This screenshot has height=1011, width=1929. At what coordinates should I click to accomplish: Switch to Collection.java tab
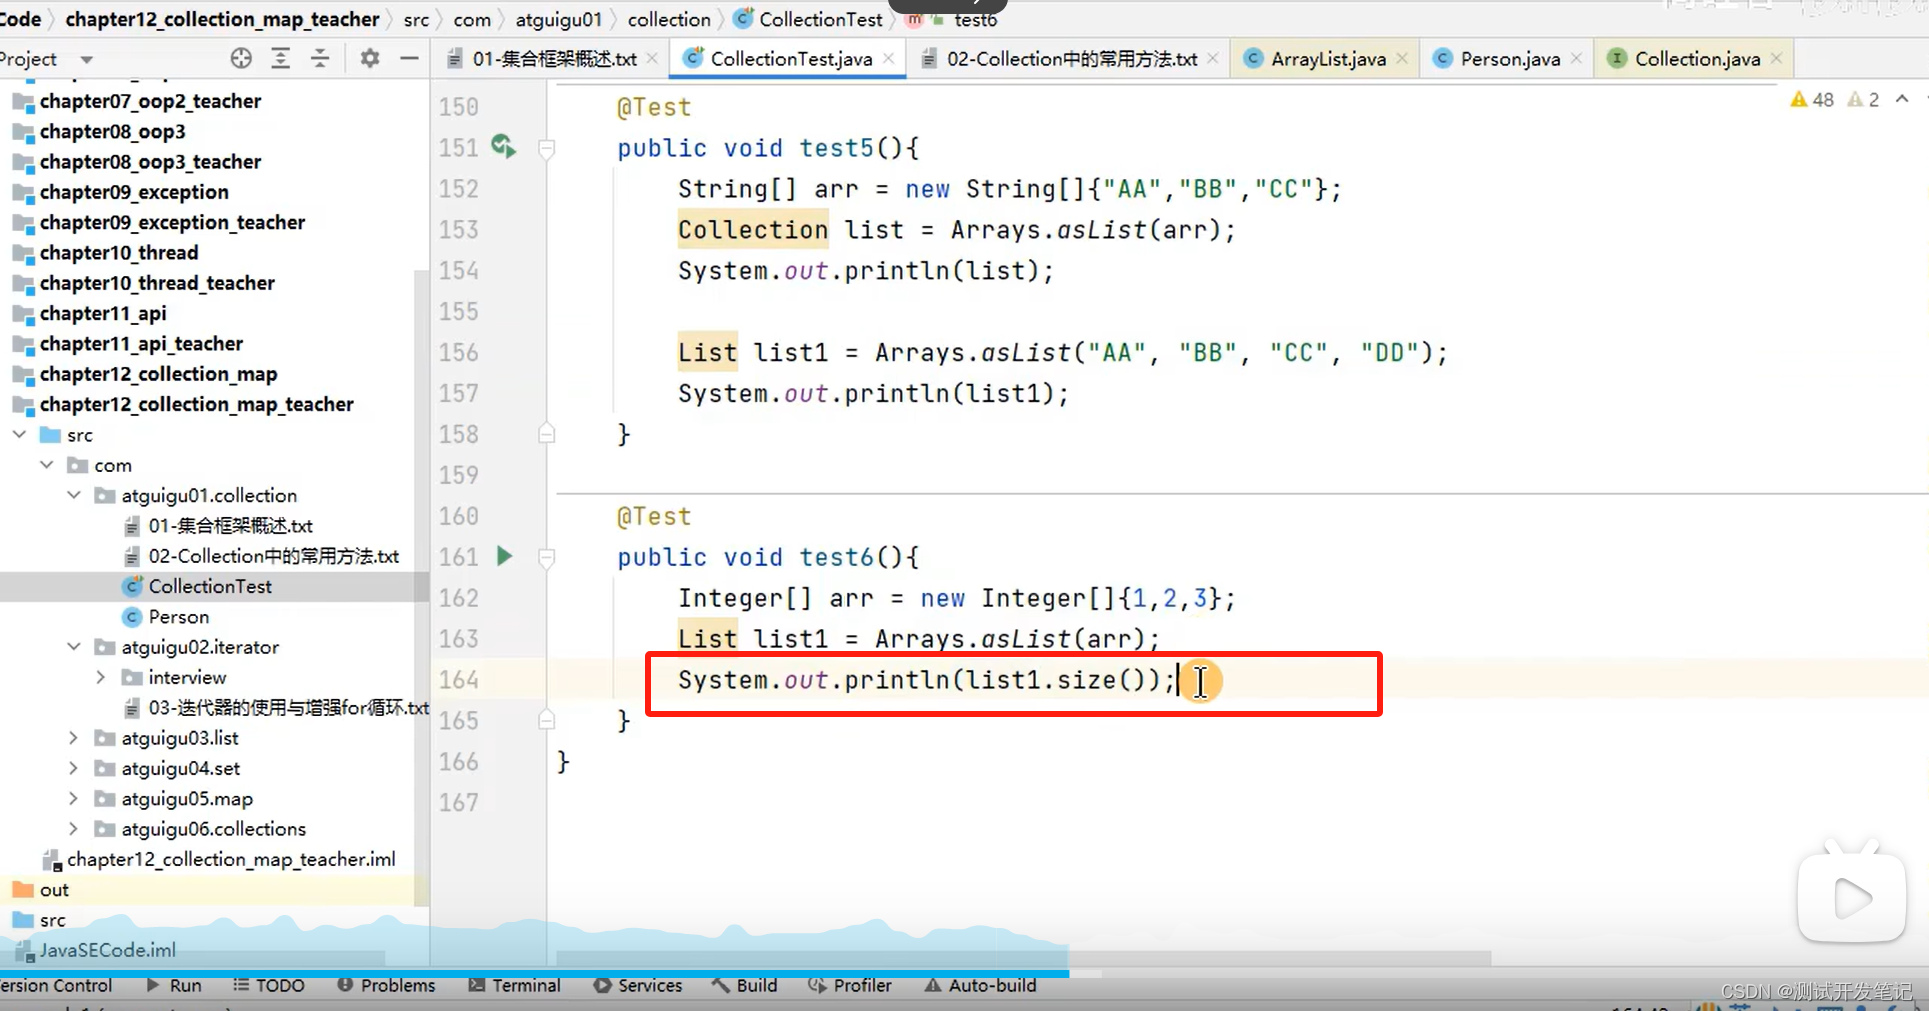tap(1696, 59)
